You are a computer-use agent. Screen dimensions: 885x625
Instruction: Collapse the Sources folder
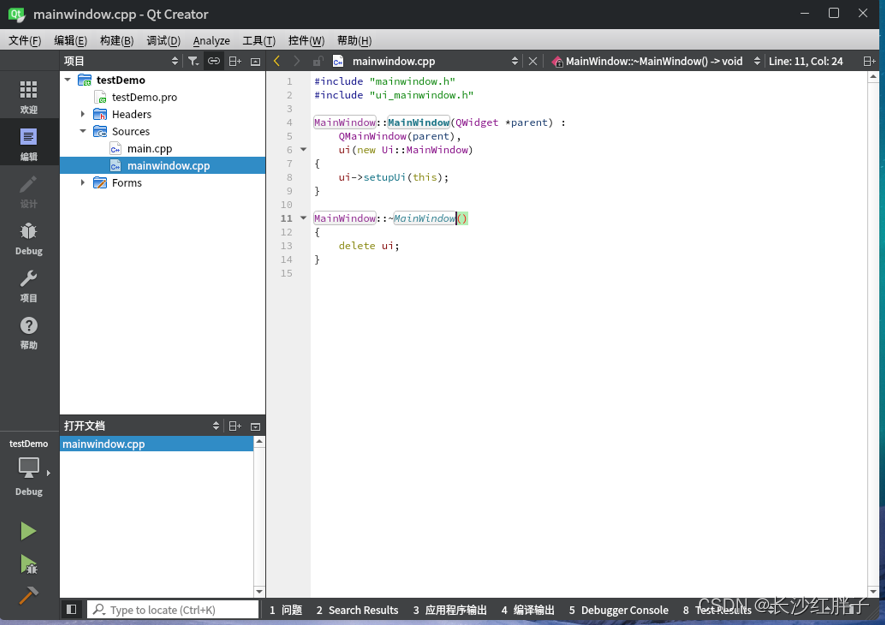(83, 131)
